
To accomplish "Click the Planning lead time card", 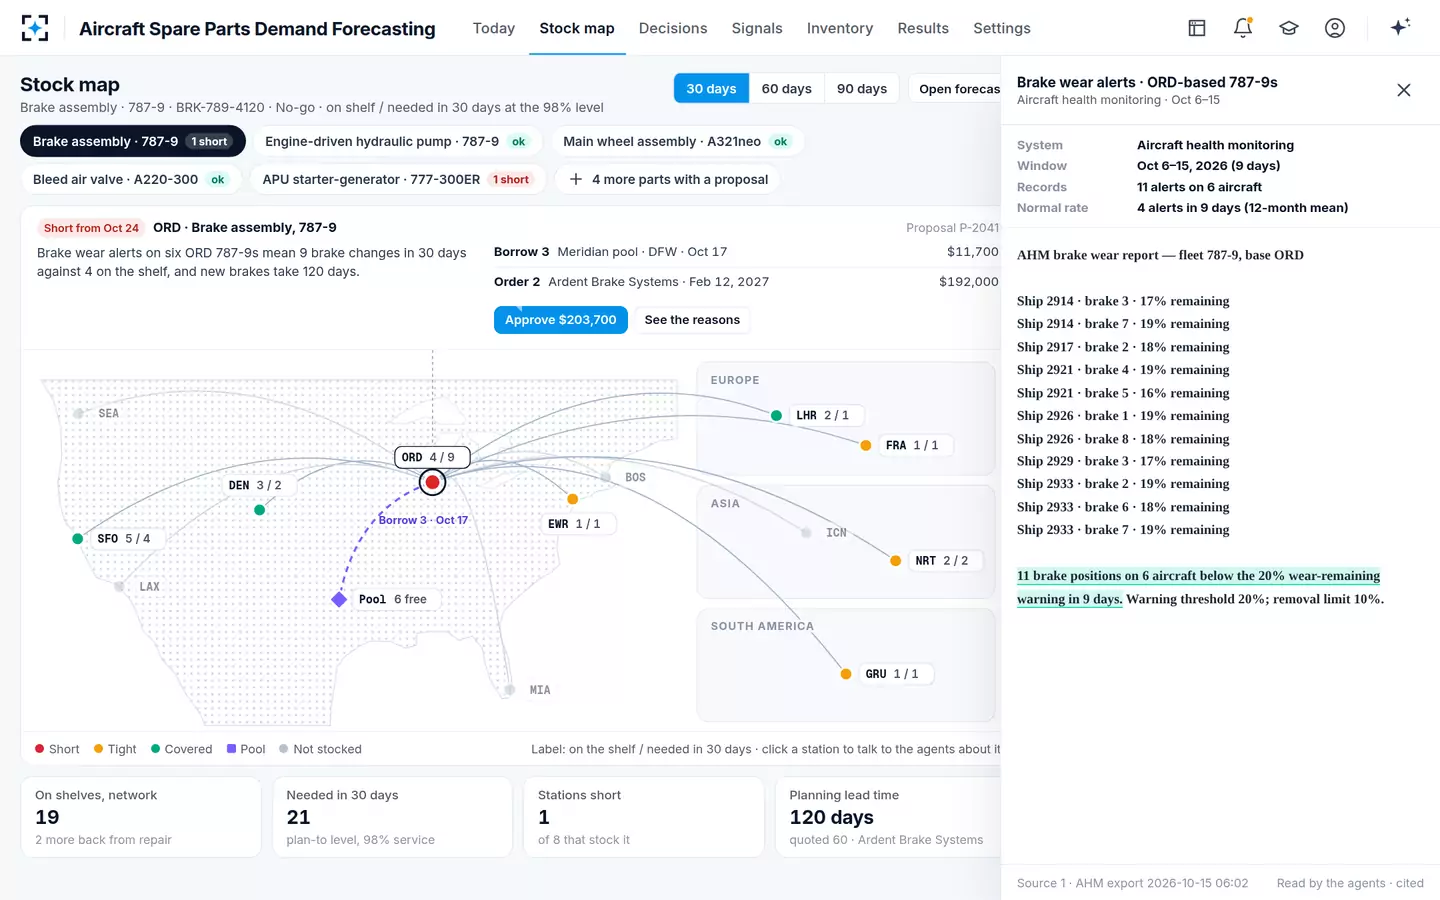I will (888, 817).
